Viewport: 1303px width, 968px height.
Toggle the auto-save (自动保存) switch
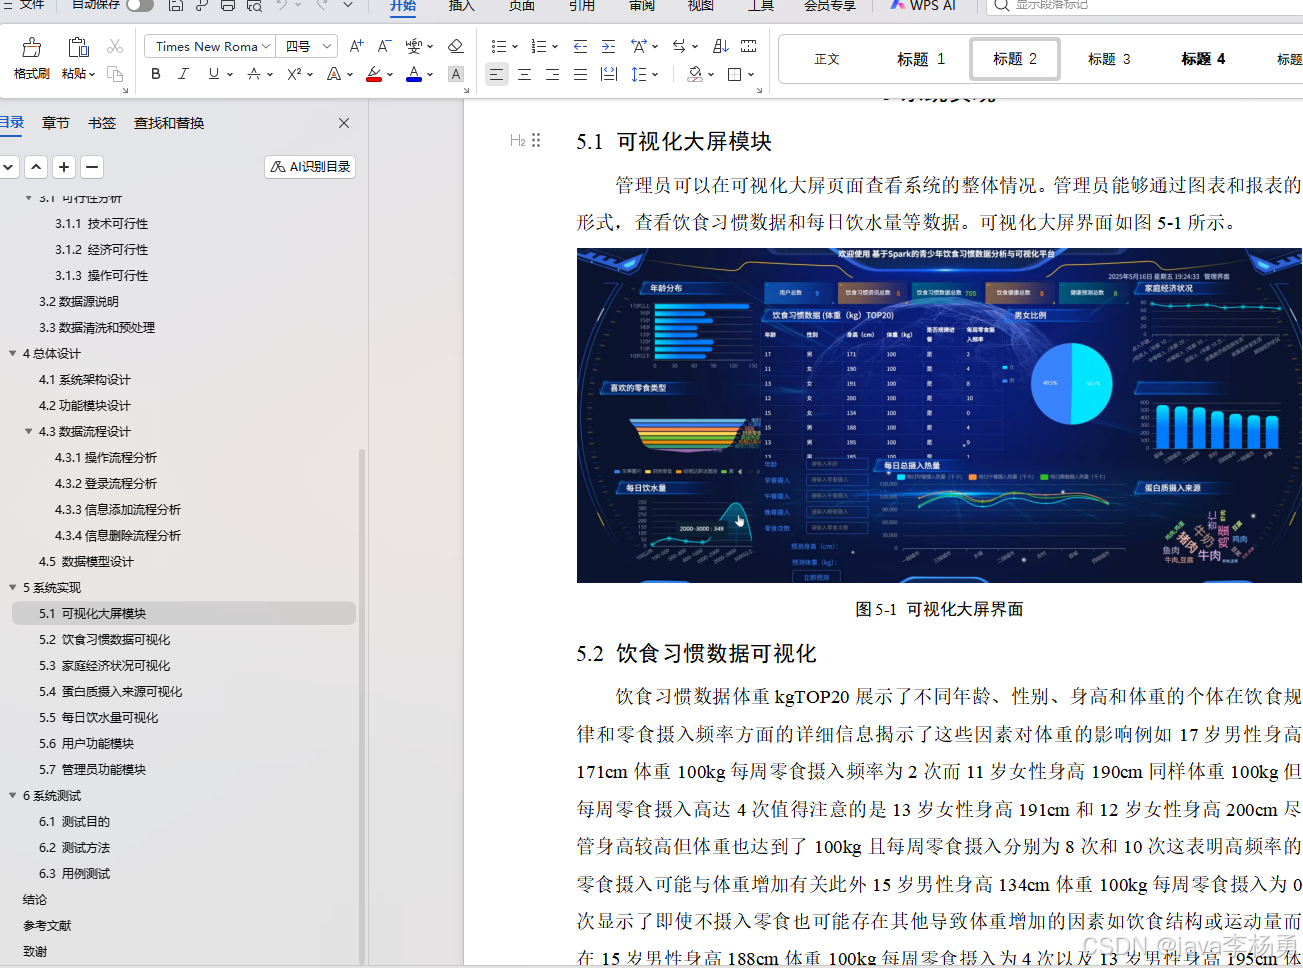click(140, 5)
